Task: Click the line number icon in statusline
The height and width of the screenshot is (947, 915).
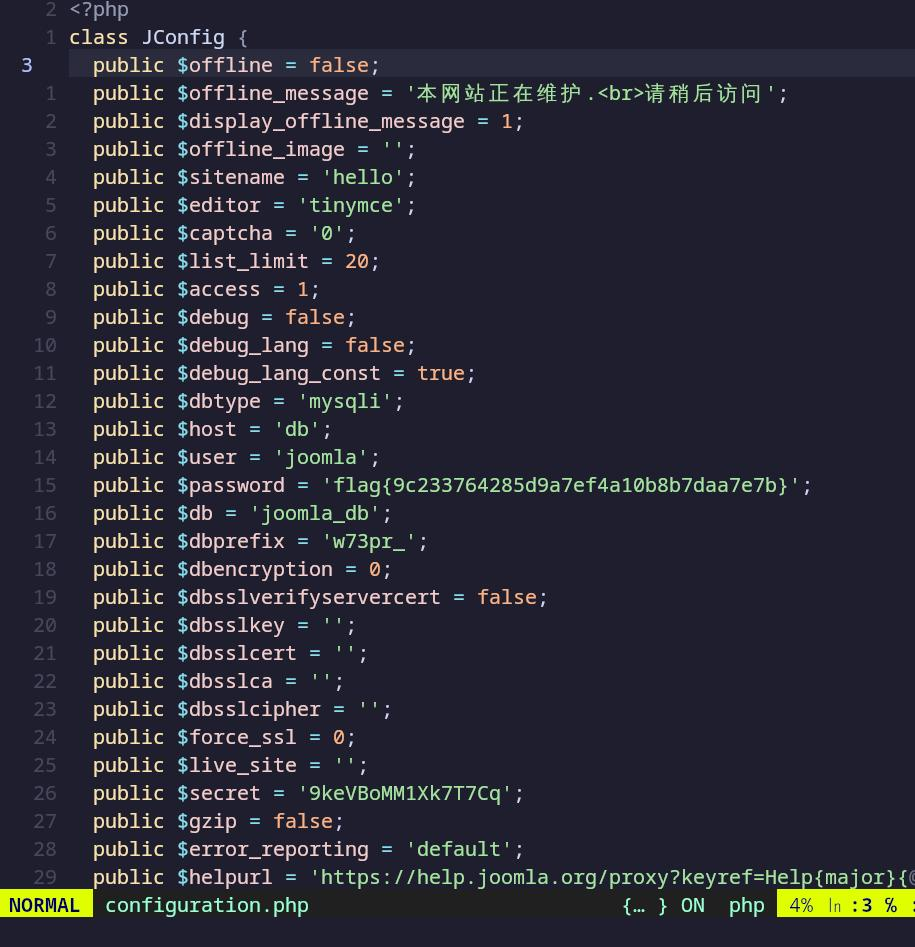Action: coord(835,905)
